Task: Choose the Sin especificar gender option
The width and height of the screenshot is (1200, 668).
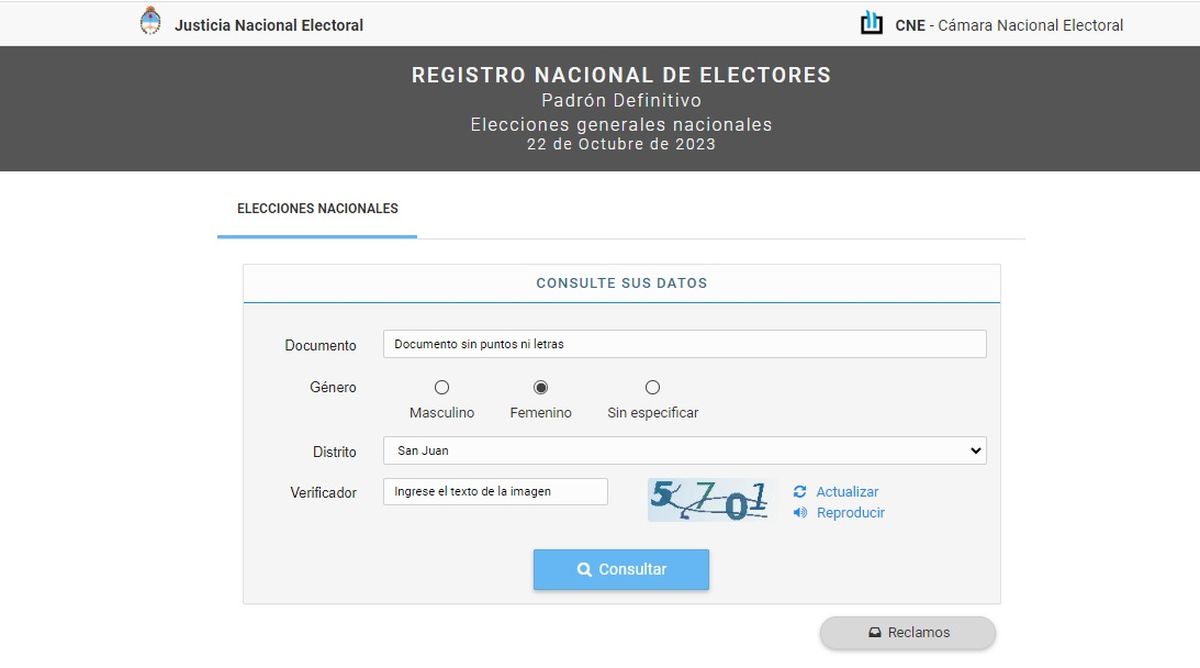Action: pos(652,388)
